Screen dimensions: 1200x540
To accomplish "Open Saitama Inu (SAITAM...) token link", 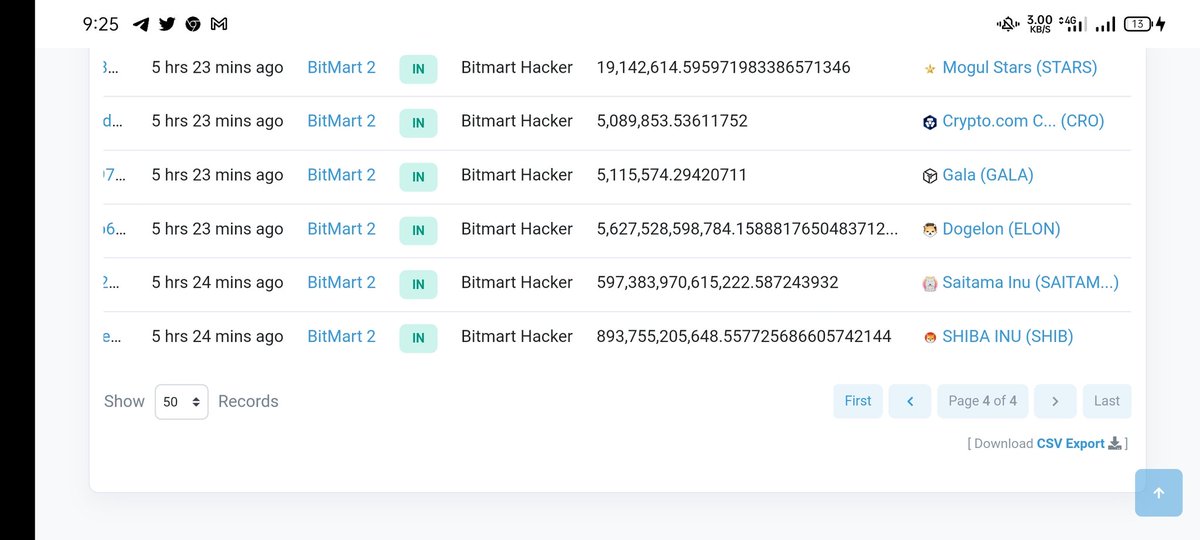I will click(1031, 282).
